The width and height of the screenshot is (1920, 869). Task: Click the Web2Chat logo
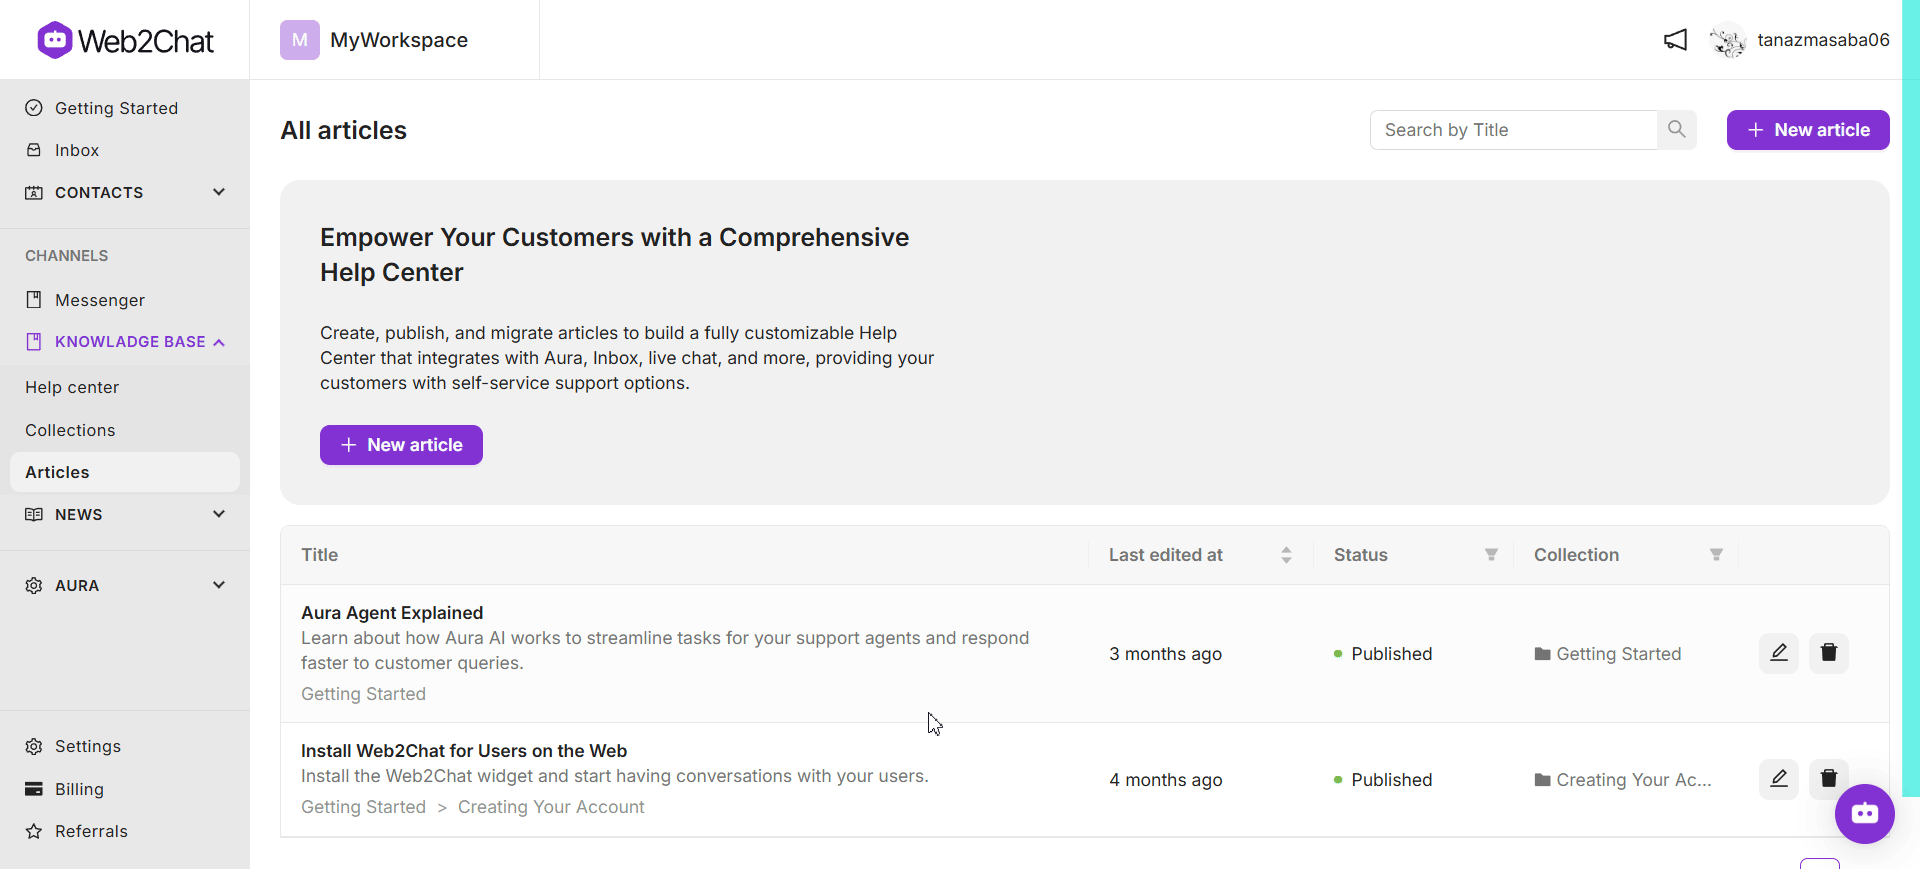pos(125,40)
